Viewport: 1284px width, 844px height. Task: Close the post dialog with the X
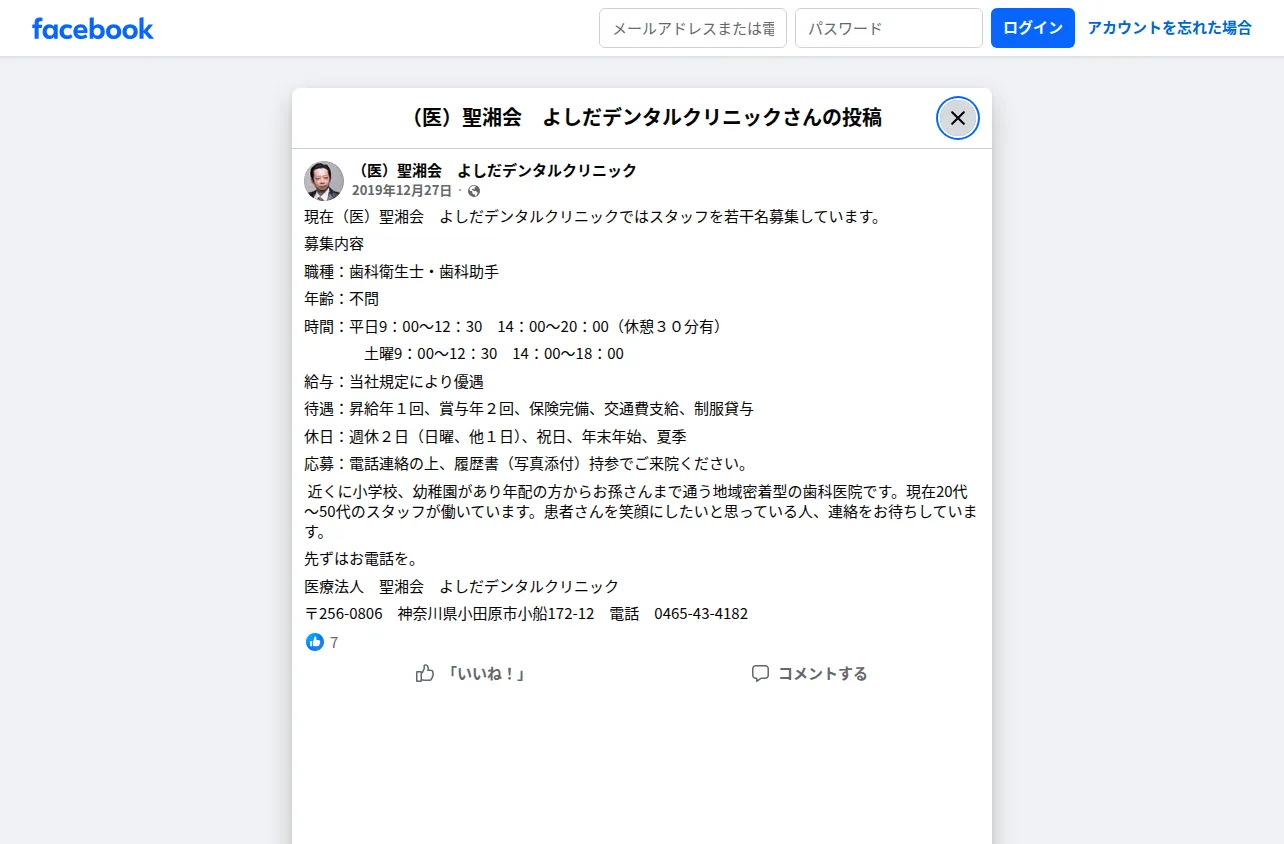958,118
